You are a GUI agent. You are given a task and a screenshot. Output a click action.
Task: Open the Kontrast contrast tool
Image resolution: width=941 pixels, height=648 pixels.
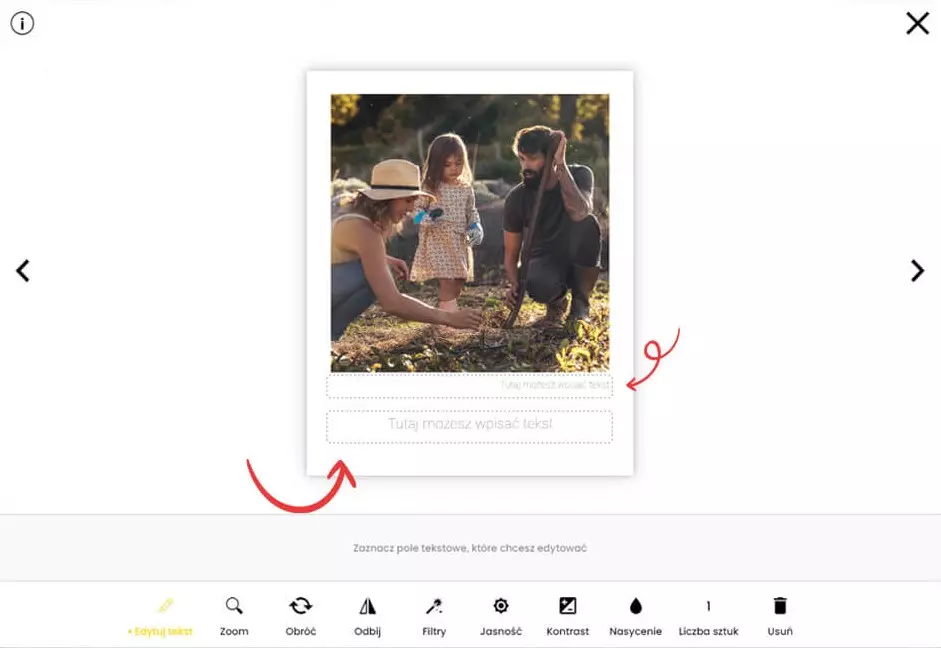pos(568,606)
